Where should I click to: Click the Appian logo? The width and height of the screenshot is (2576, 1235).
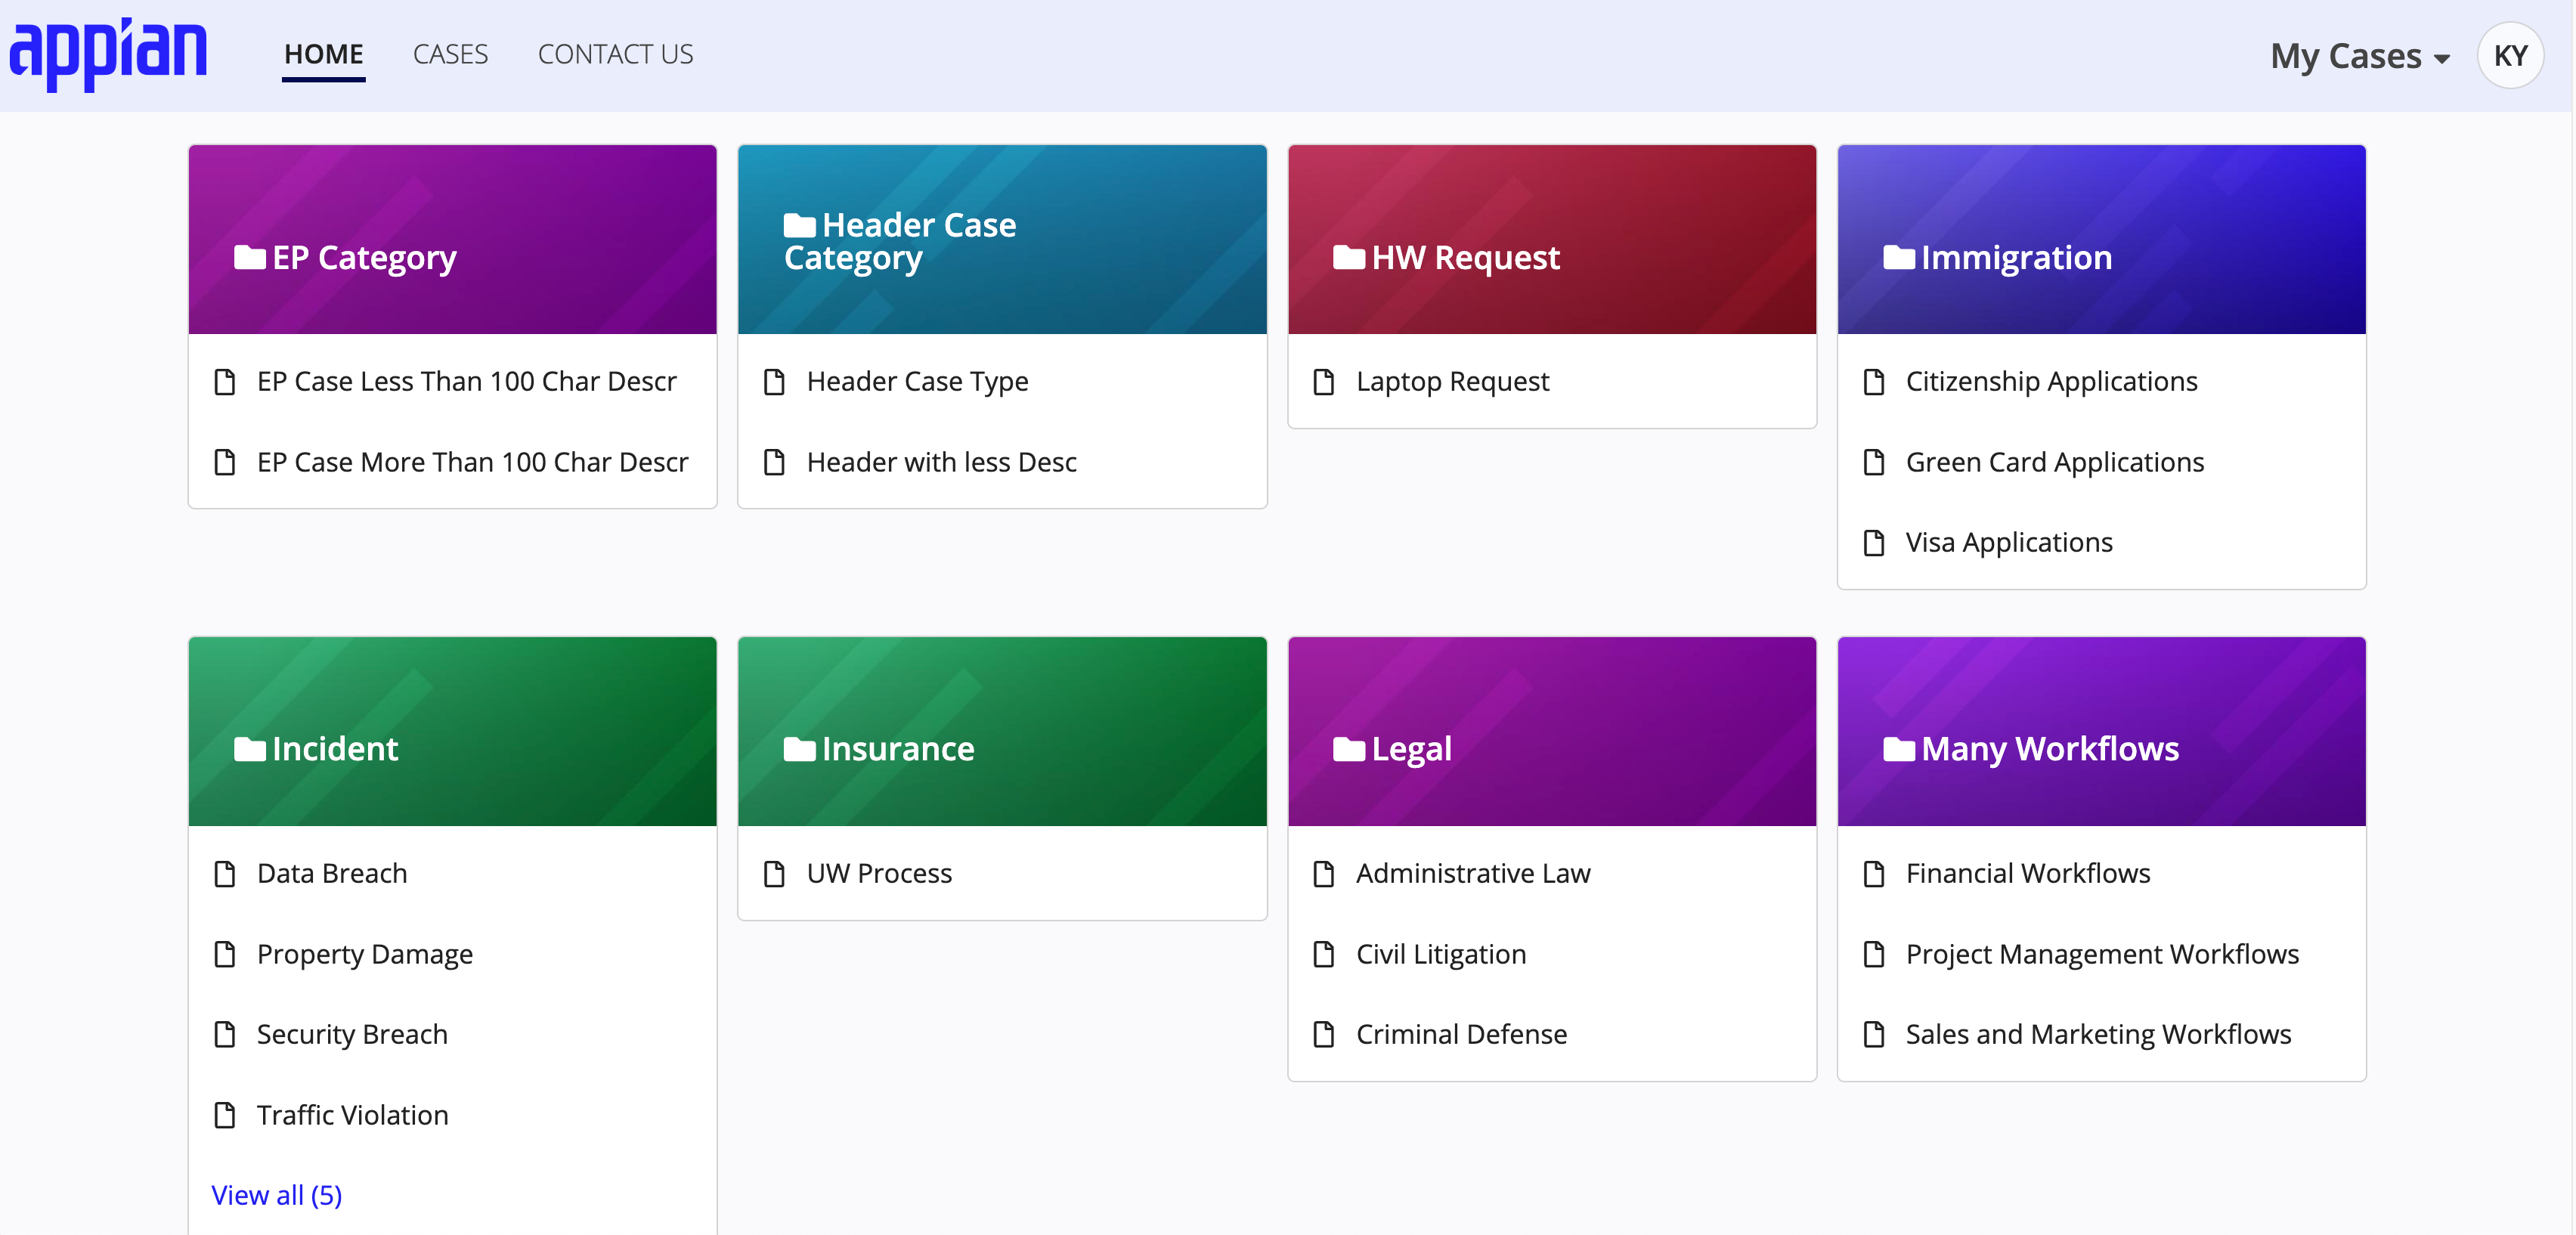point(108,54)
